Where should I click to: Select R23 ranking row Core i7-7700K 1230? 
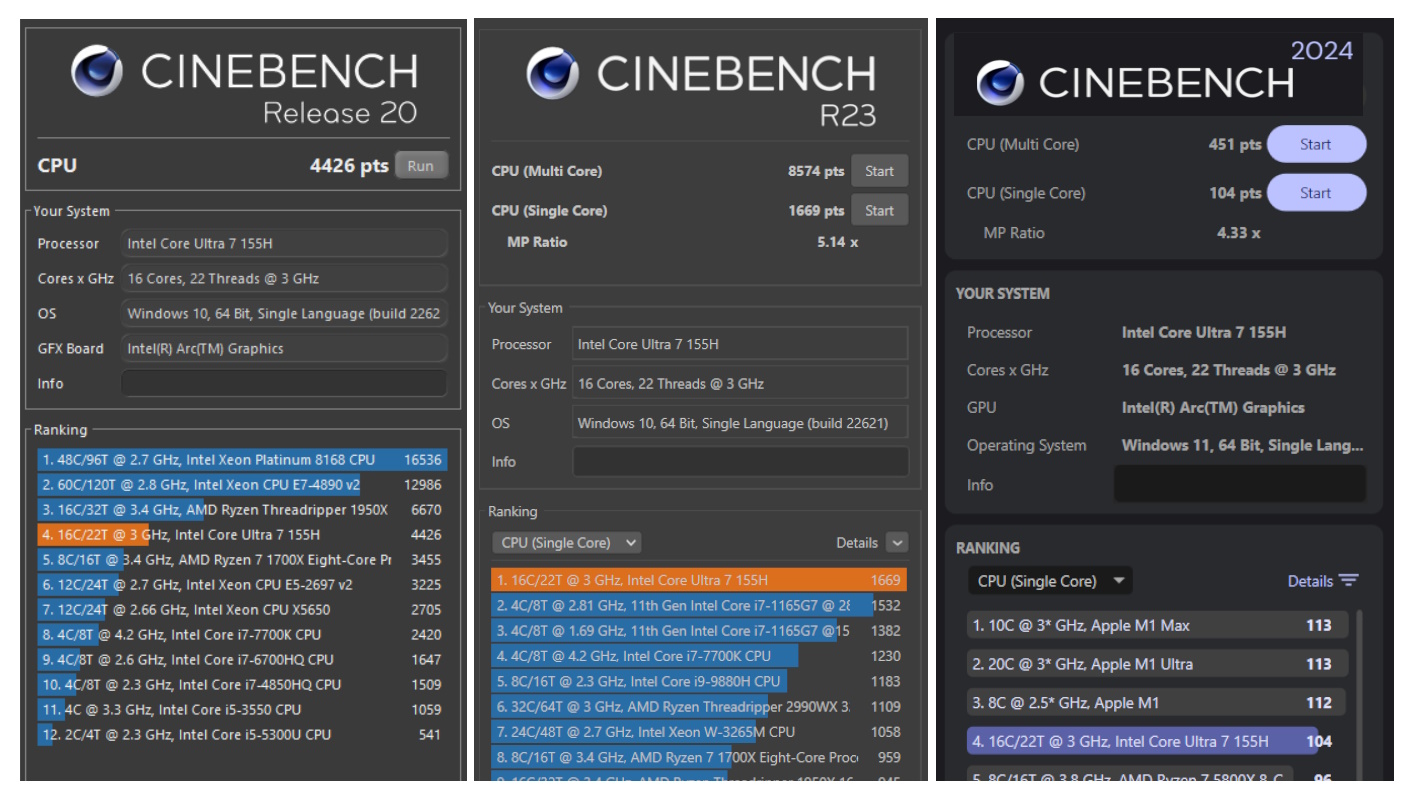pyautogui.click(x=699, y=656)
